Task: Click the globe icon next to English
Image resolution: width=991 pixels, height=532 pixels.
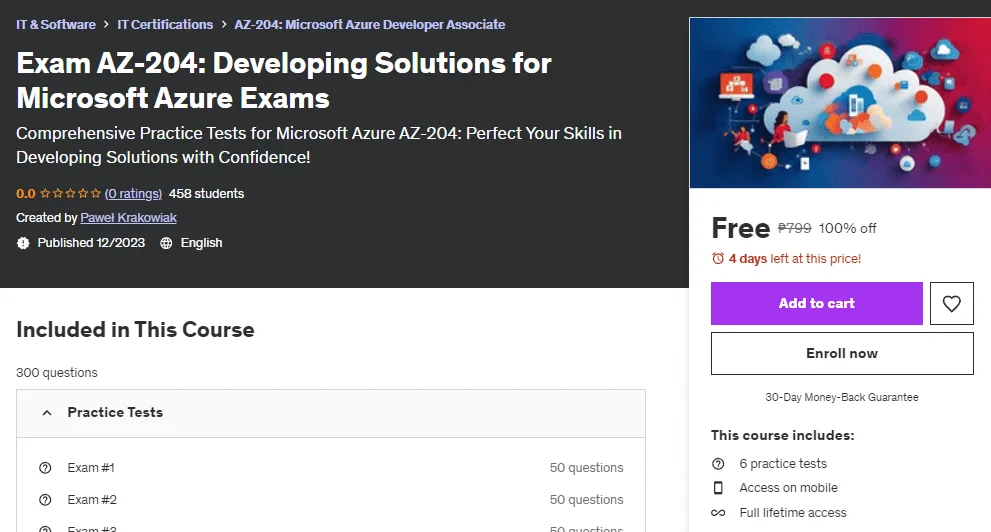Action: click(x=166, y=243)
